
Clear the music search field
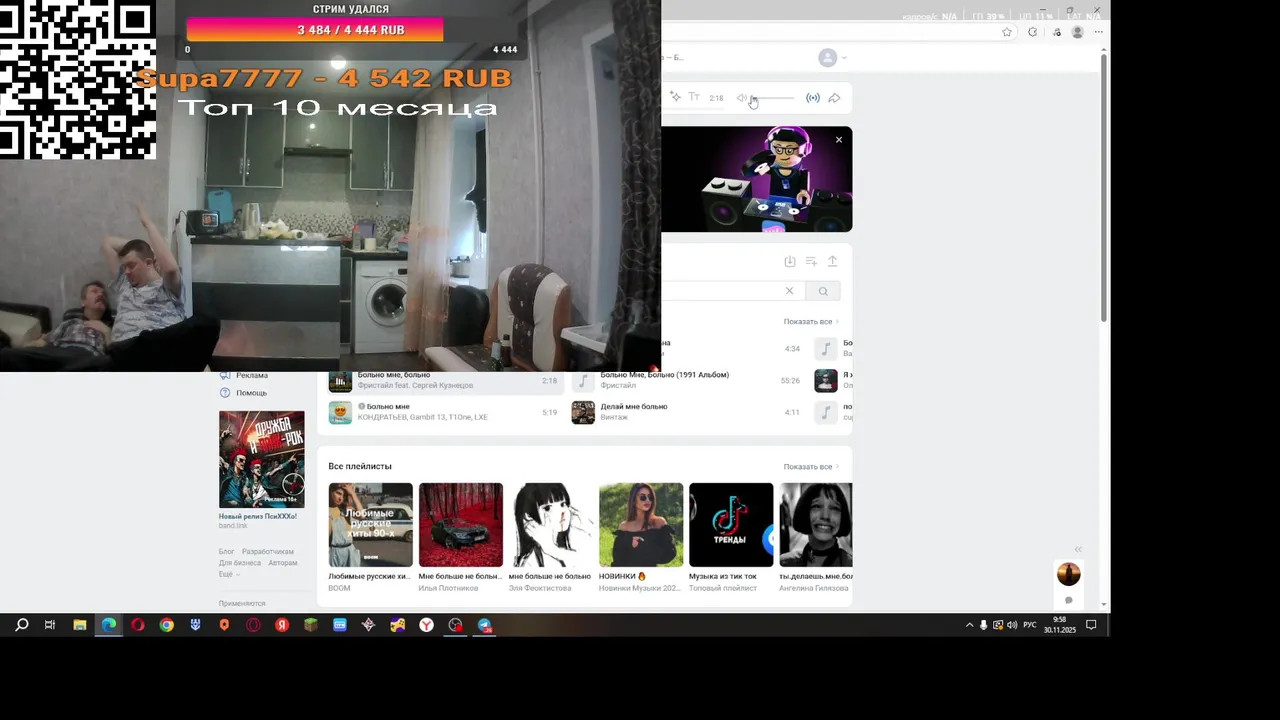pos(789,291)
